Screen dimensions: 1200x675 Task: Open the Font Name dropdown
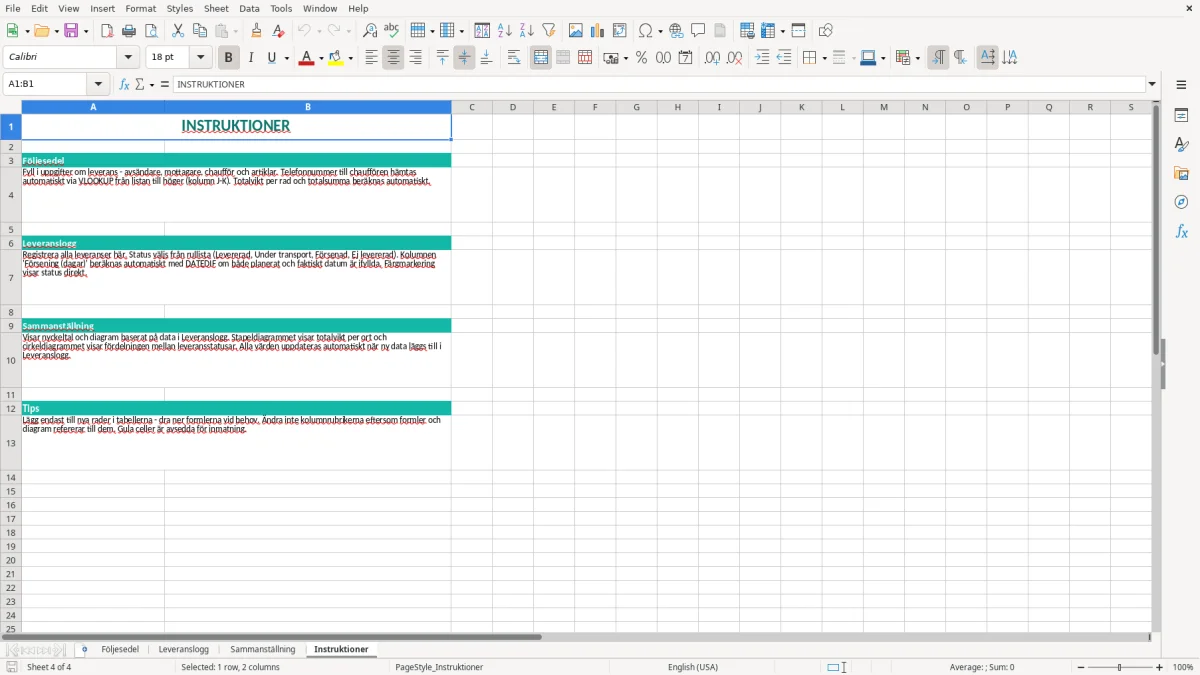[128, 58]
